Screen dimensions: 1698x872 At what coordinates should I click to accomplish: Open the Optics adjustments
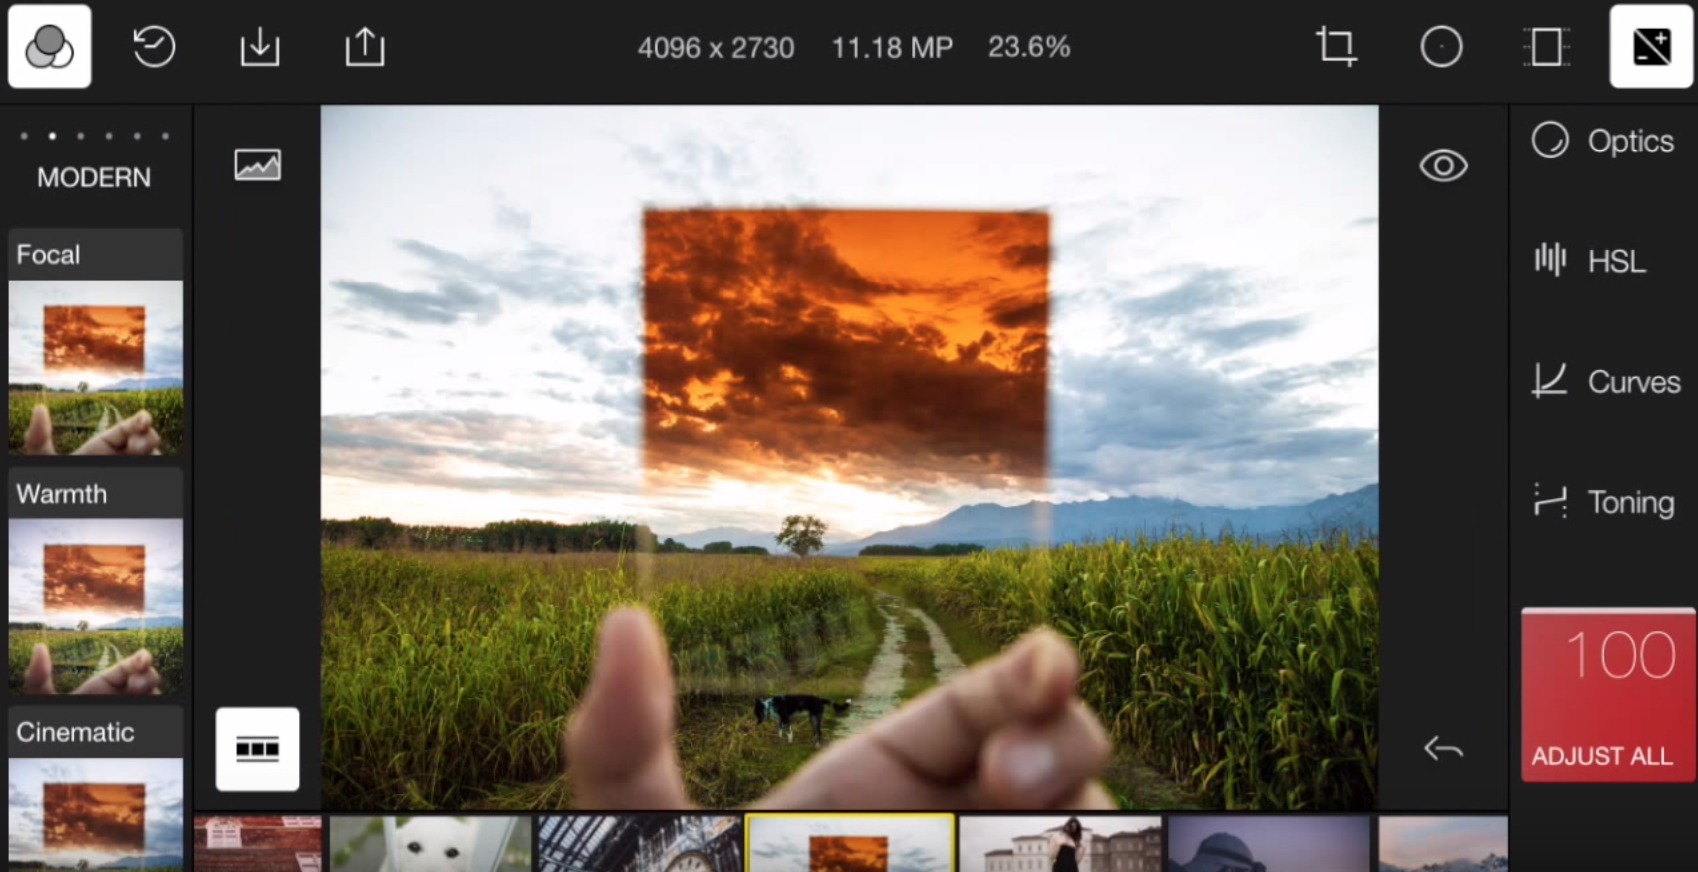(1603, 141)
